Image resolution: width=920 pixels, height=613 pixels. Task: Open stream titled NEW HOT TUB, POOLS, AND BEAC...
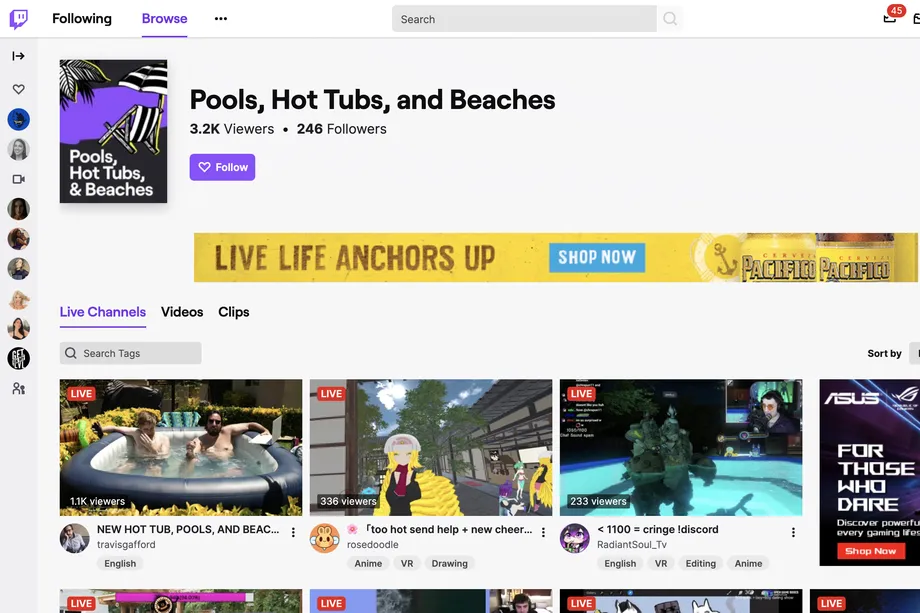(x=188, y=529)
